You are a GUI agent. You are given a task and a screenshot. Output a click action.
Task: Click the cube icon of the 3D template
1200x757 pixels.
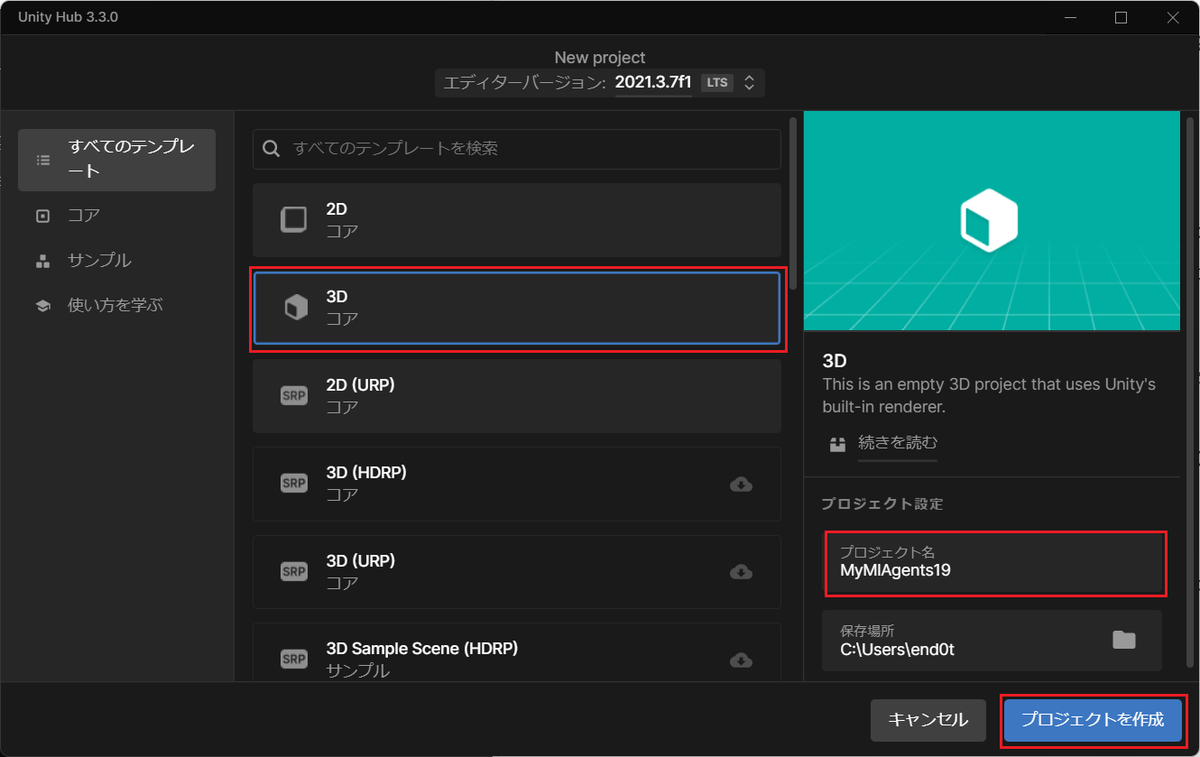pyautogui.click(x=295, y=308)
